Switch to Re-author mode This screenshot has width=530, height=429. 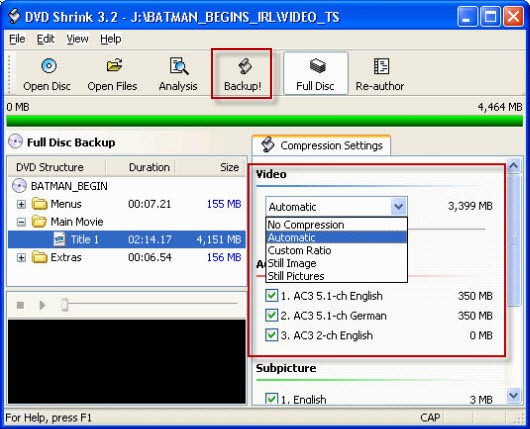click(x=380, y=74)
